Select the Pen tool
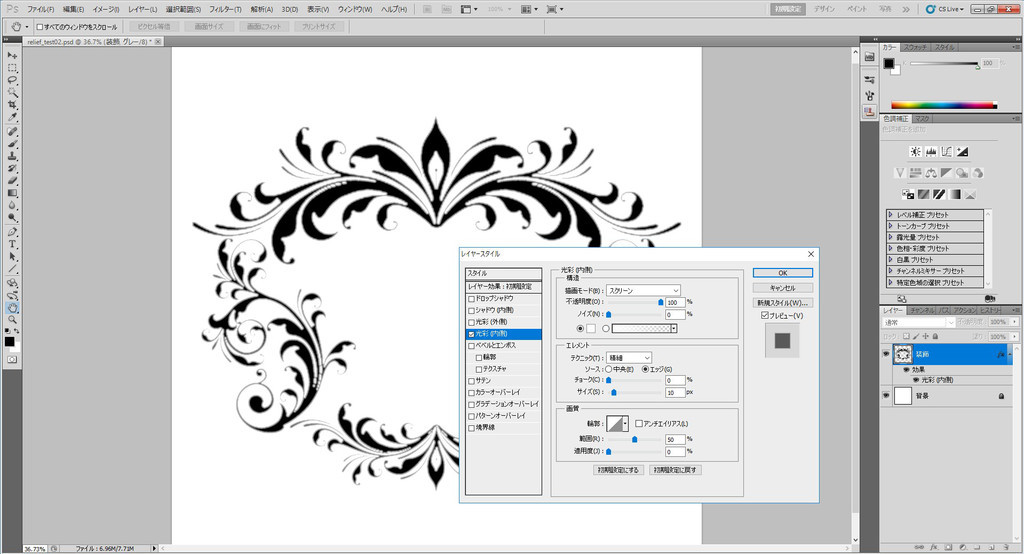Viewport: 1024px width, 554px height. point(12,232)
